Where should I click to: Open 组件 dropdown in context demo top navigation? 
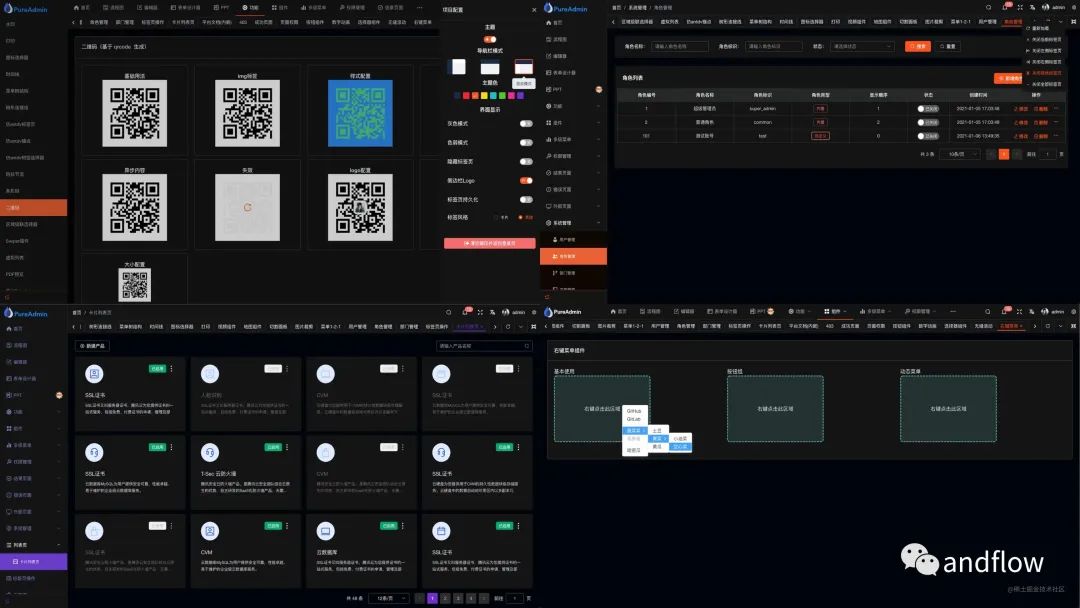835,312
